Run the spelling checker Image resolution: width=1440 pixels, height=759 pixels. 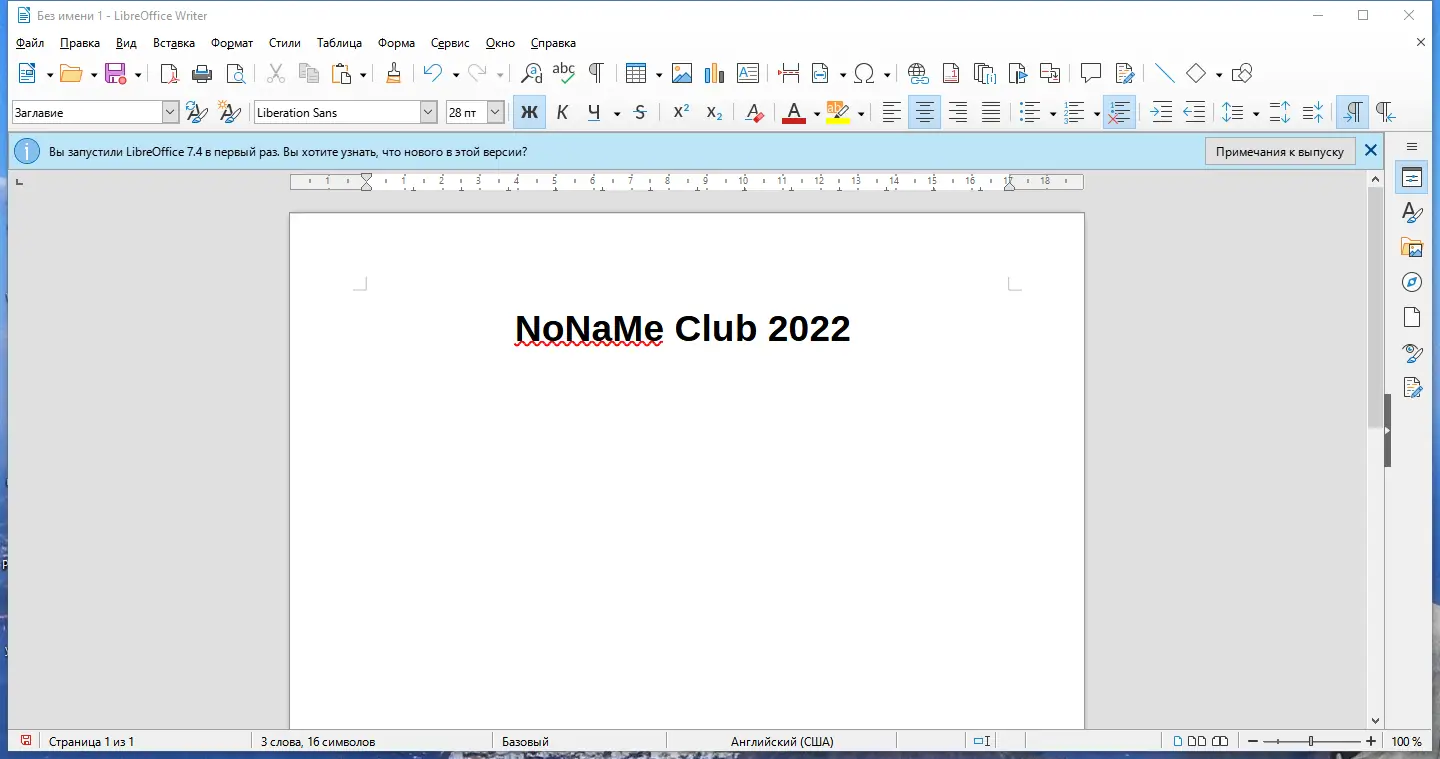563,72
